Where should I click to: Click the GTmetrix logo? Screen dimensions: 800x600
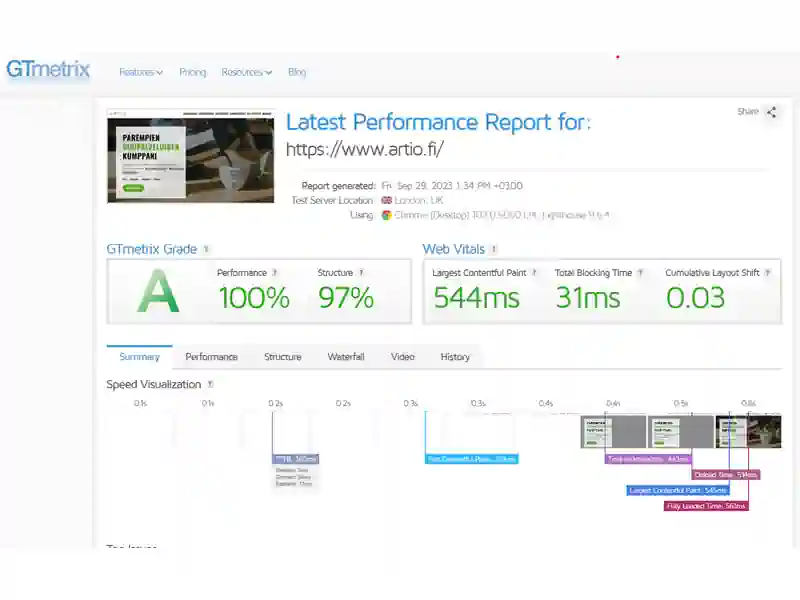48,69
